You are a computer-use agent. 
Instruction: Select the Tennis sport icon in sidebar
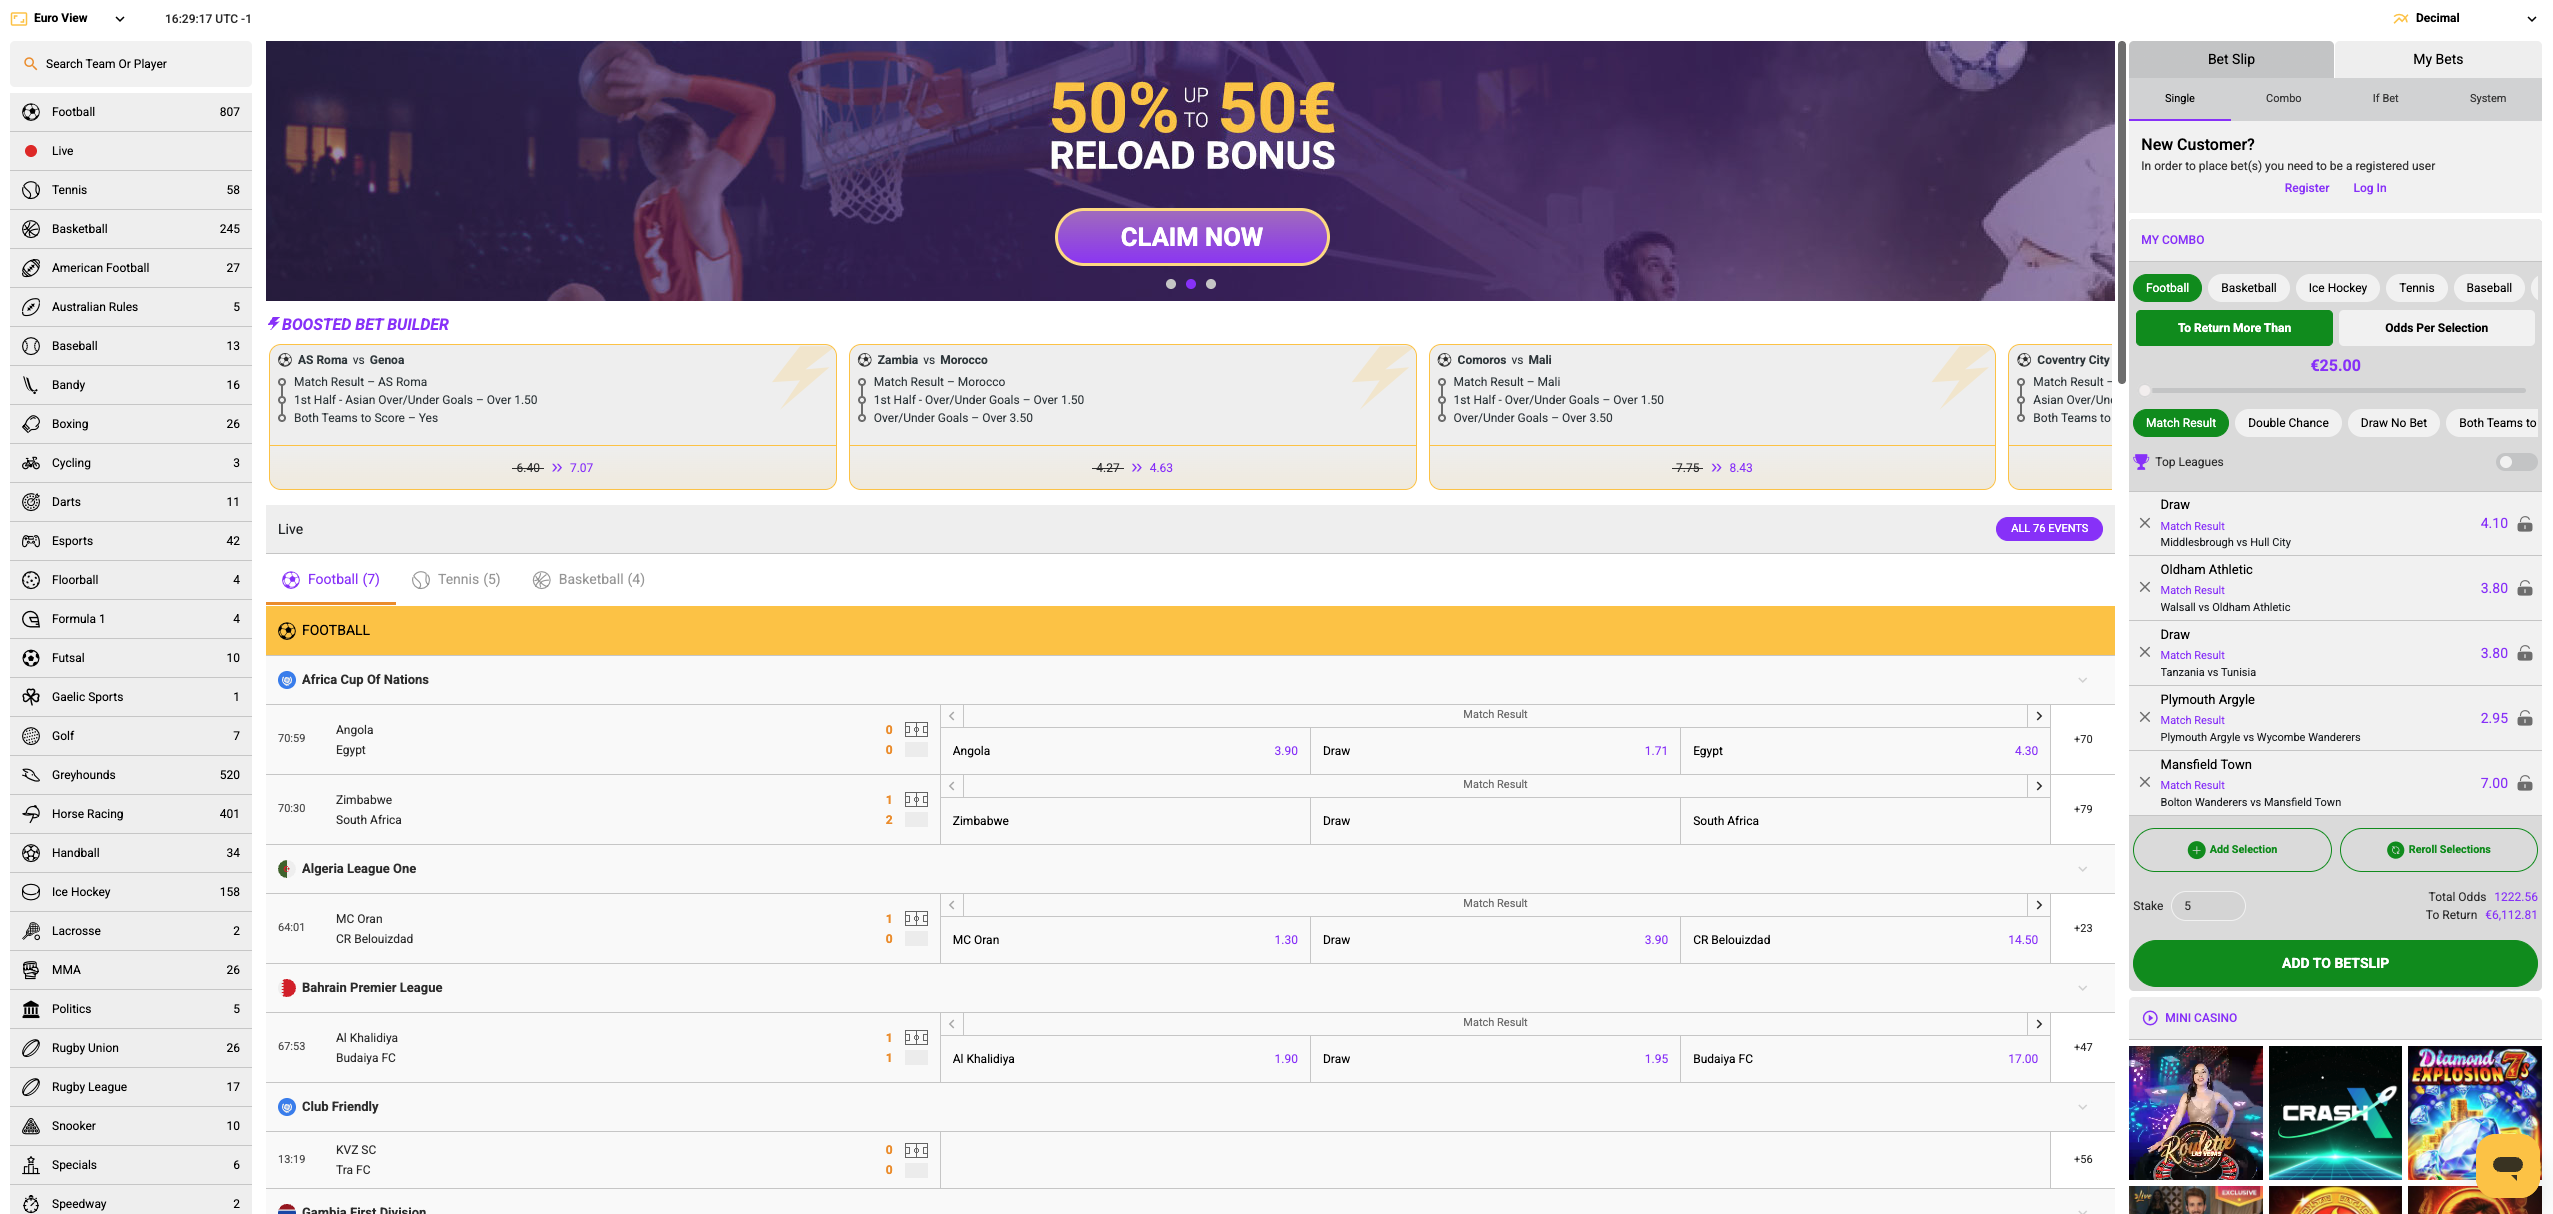(31, 189)
